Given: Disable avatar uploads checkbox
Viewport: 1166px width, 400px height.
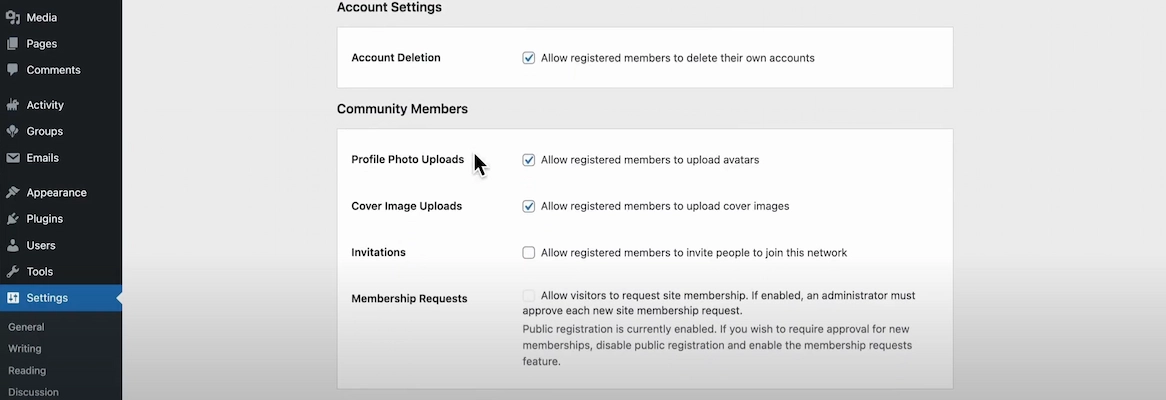Looking at the screenshot, I should coord(529,160).
